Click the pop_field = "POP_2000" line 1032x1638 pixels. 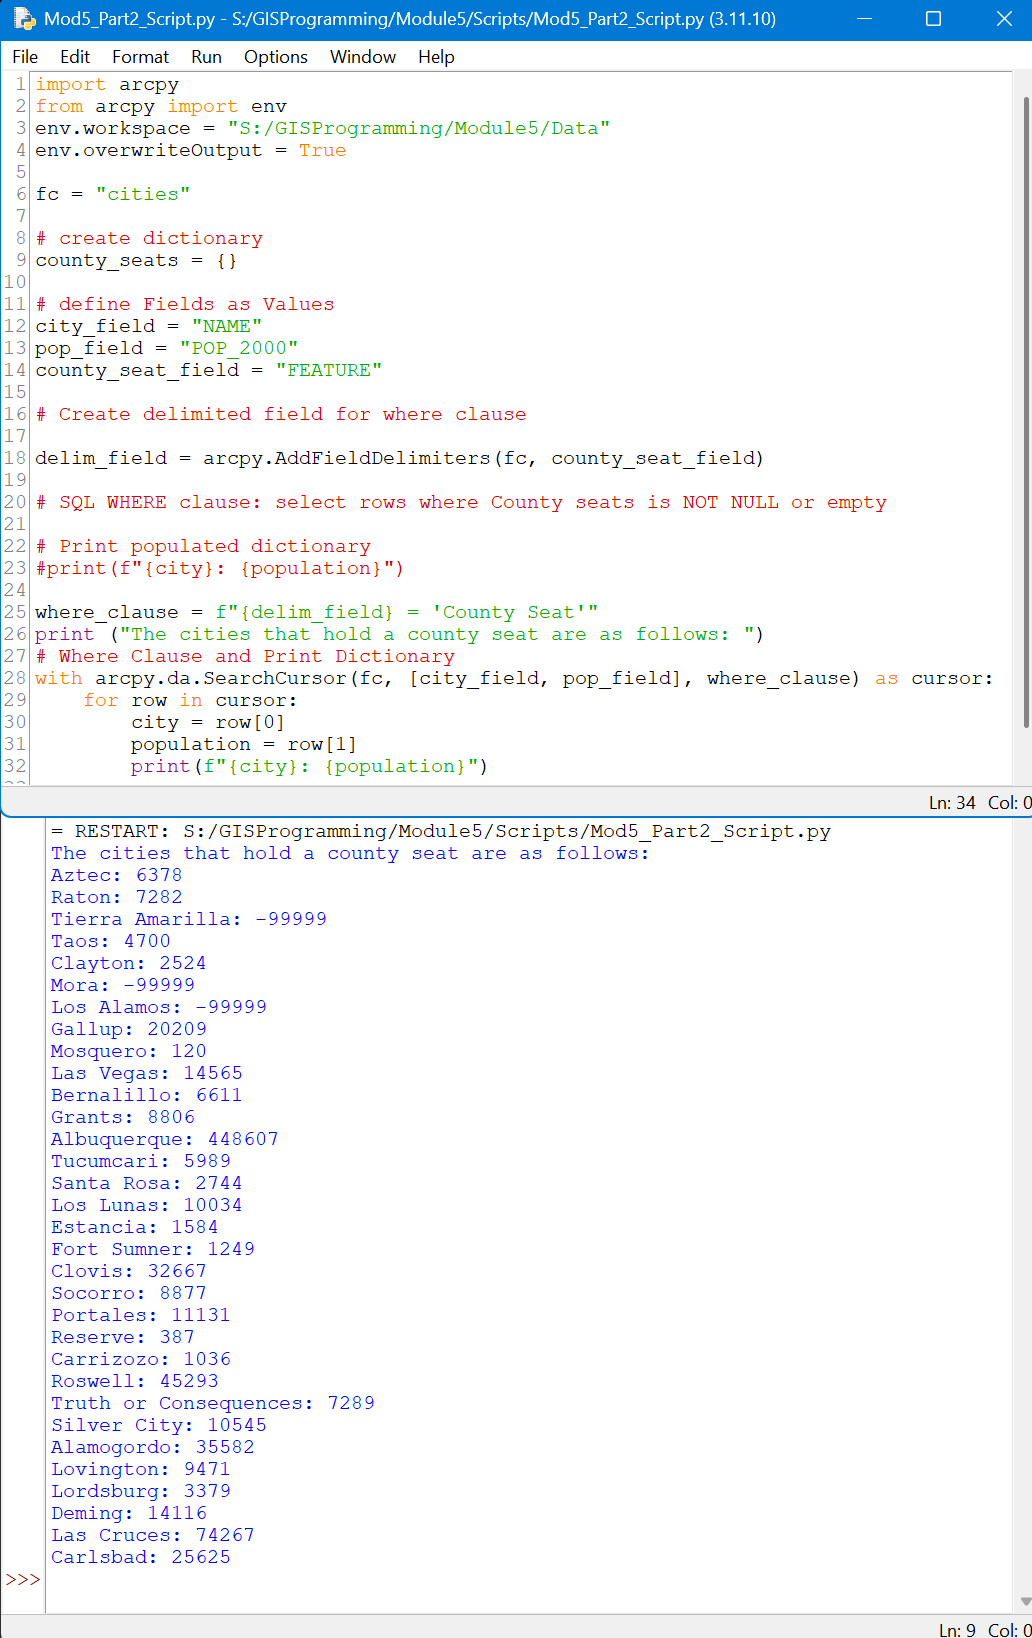click(166, 348)
